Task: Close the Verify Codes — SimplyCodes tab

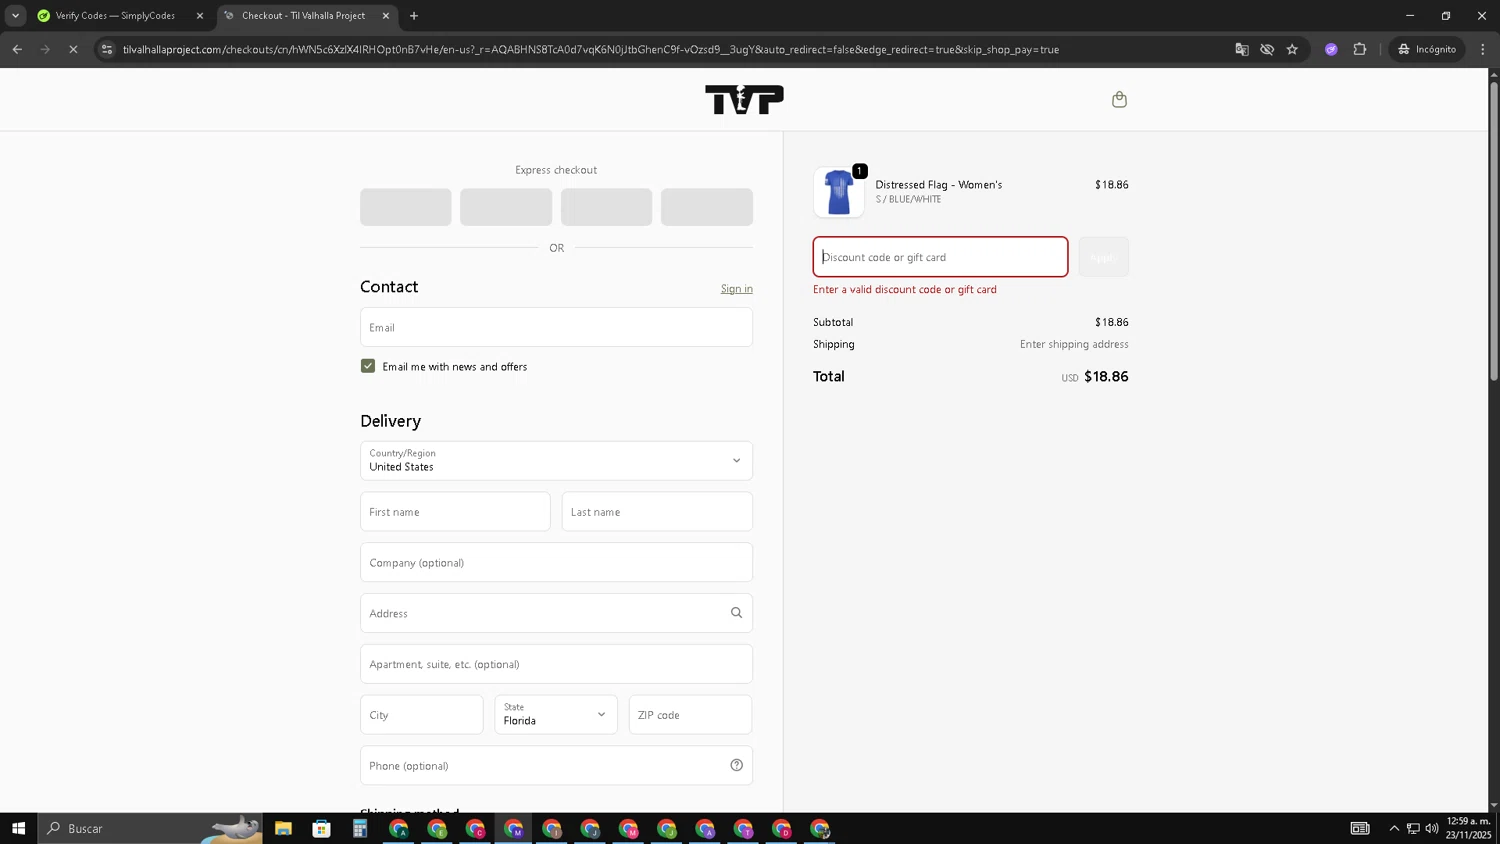Action: tap(199, 16)
